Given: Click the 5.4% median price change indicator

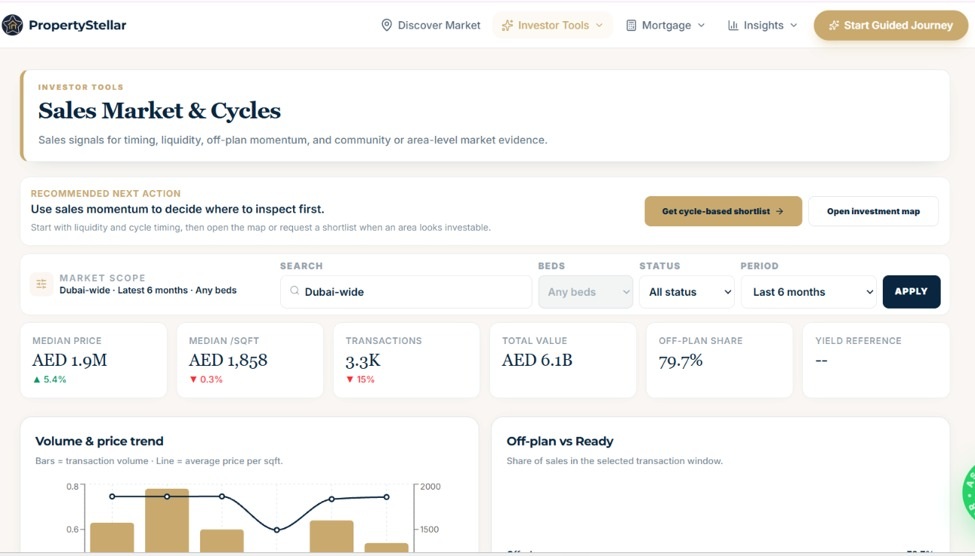Looking at the screenshot, I should pos(50,379).
